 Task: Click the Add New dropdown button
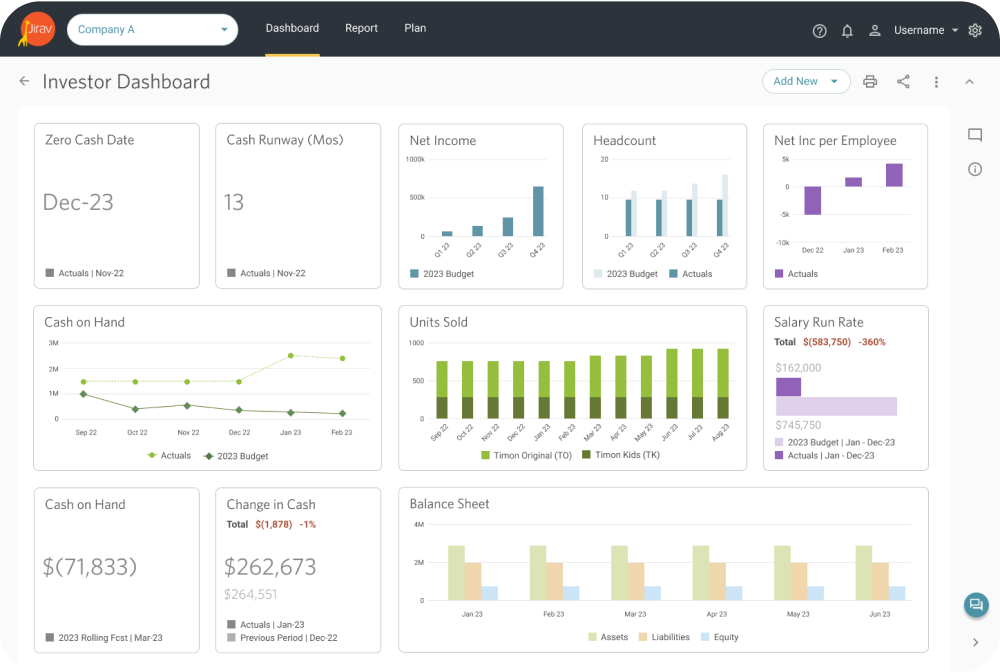tap(805, 82)
